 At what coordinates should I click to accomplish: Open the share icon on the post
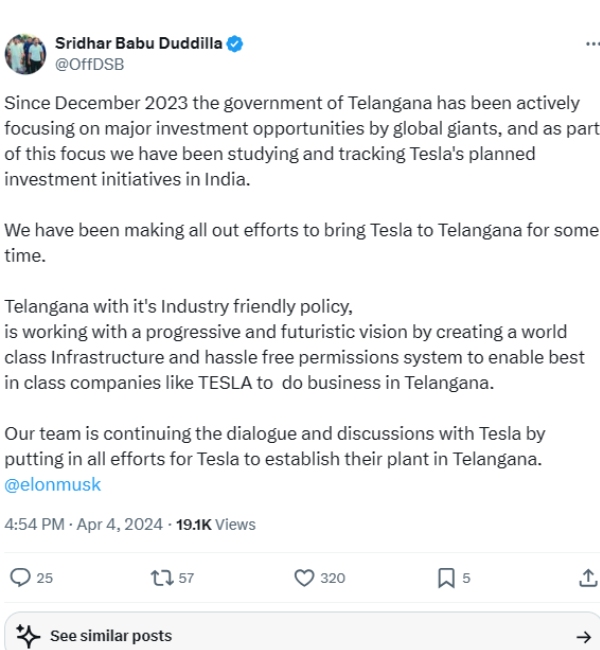(x=588, y=577)
